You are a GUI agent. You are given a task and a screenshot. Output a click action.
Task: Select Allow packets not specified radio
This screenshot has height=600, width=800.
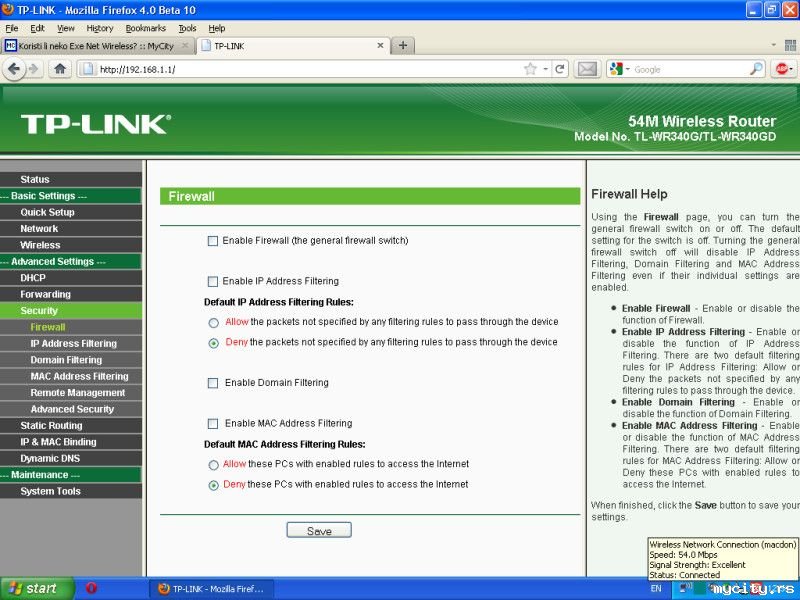point(213,322)
